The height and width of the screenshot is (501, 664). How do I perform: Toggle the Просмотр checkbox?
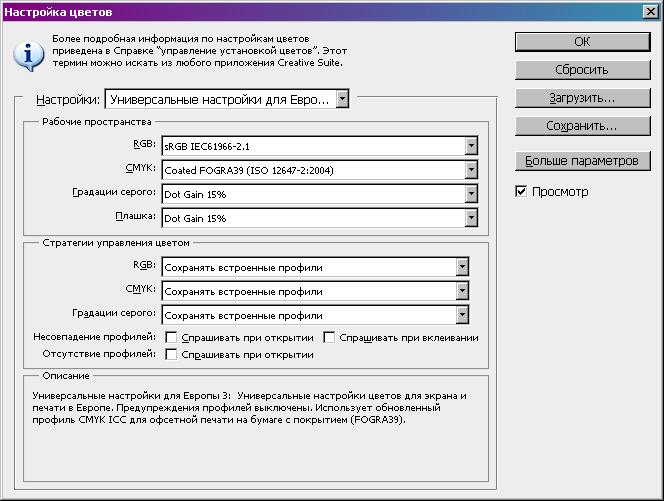tap(521, 191)
